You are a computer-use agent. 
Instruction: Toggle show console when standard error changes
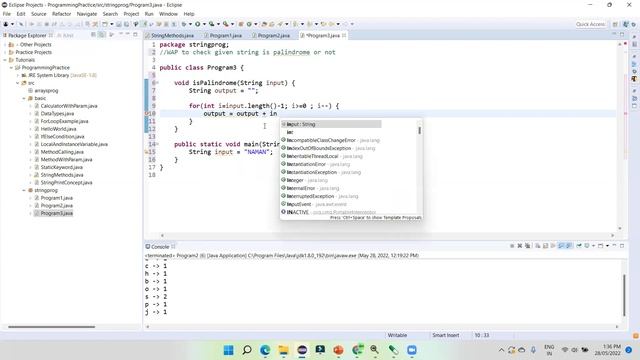pyautogui.click(x=569, y=246)
